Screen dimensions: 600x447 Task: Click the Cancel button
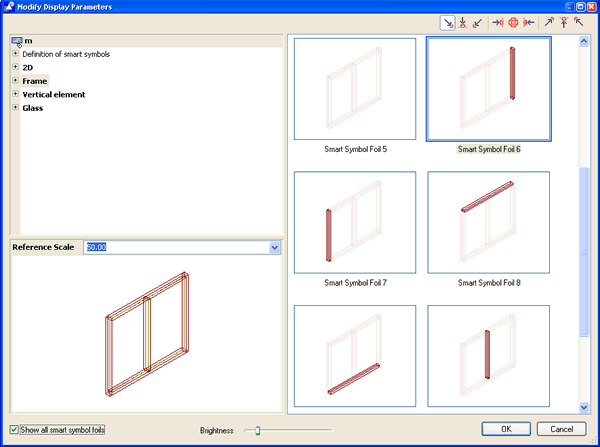pos(561,429)
